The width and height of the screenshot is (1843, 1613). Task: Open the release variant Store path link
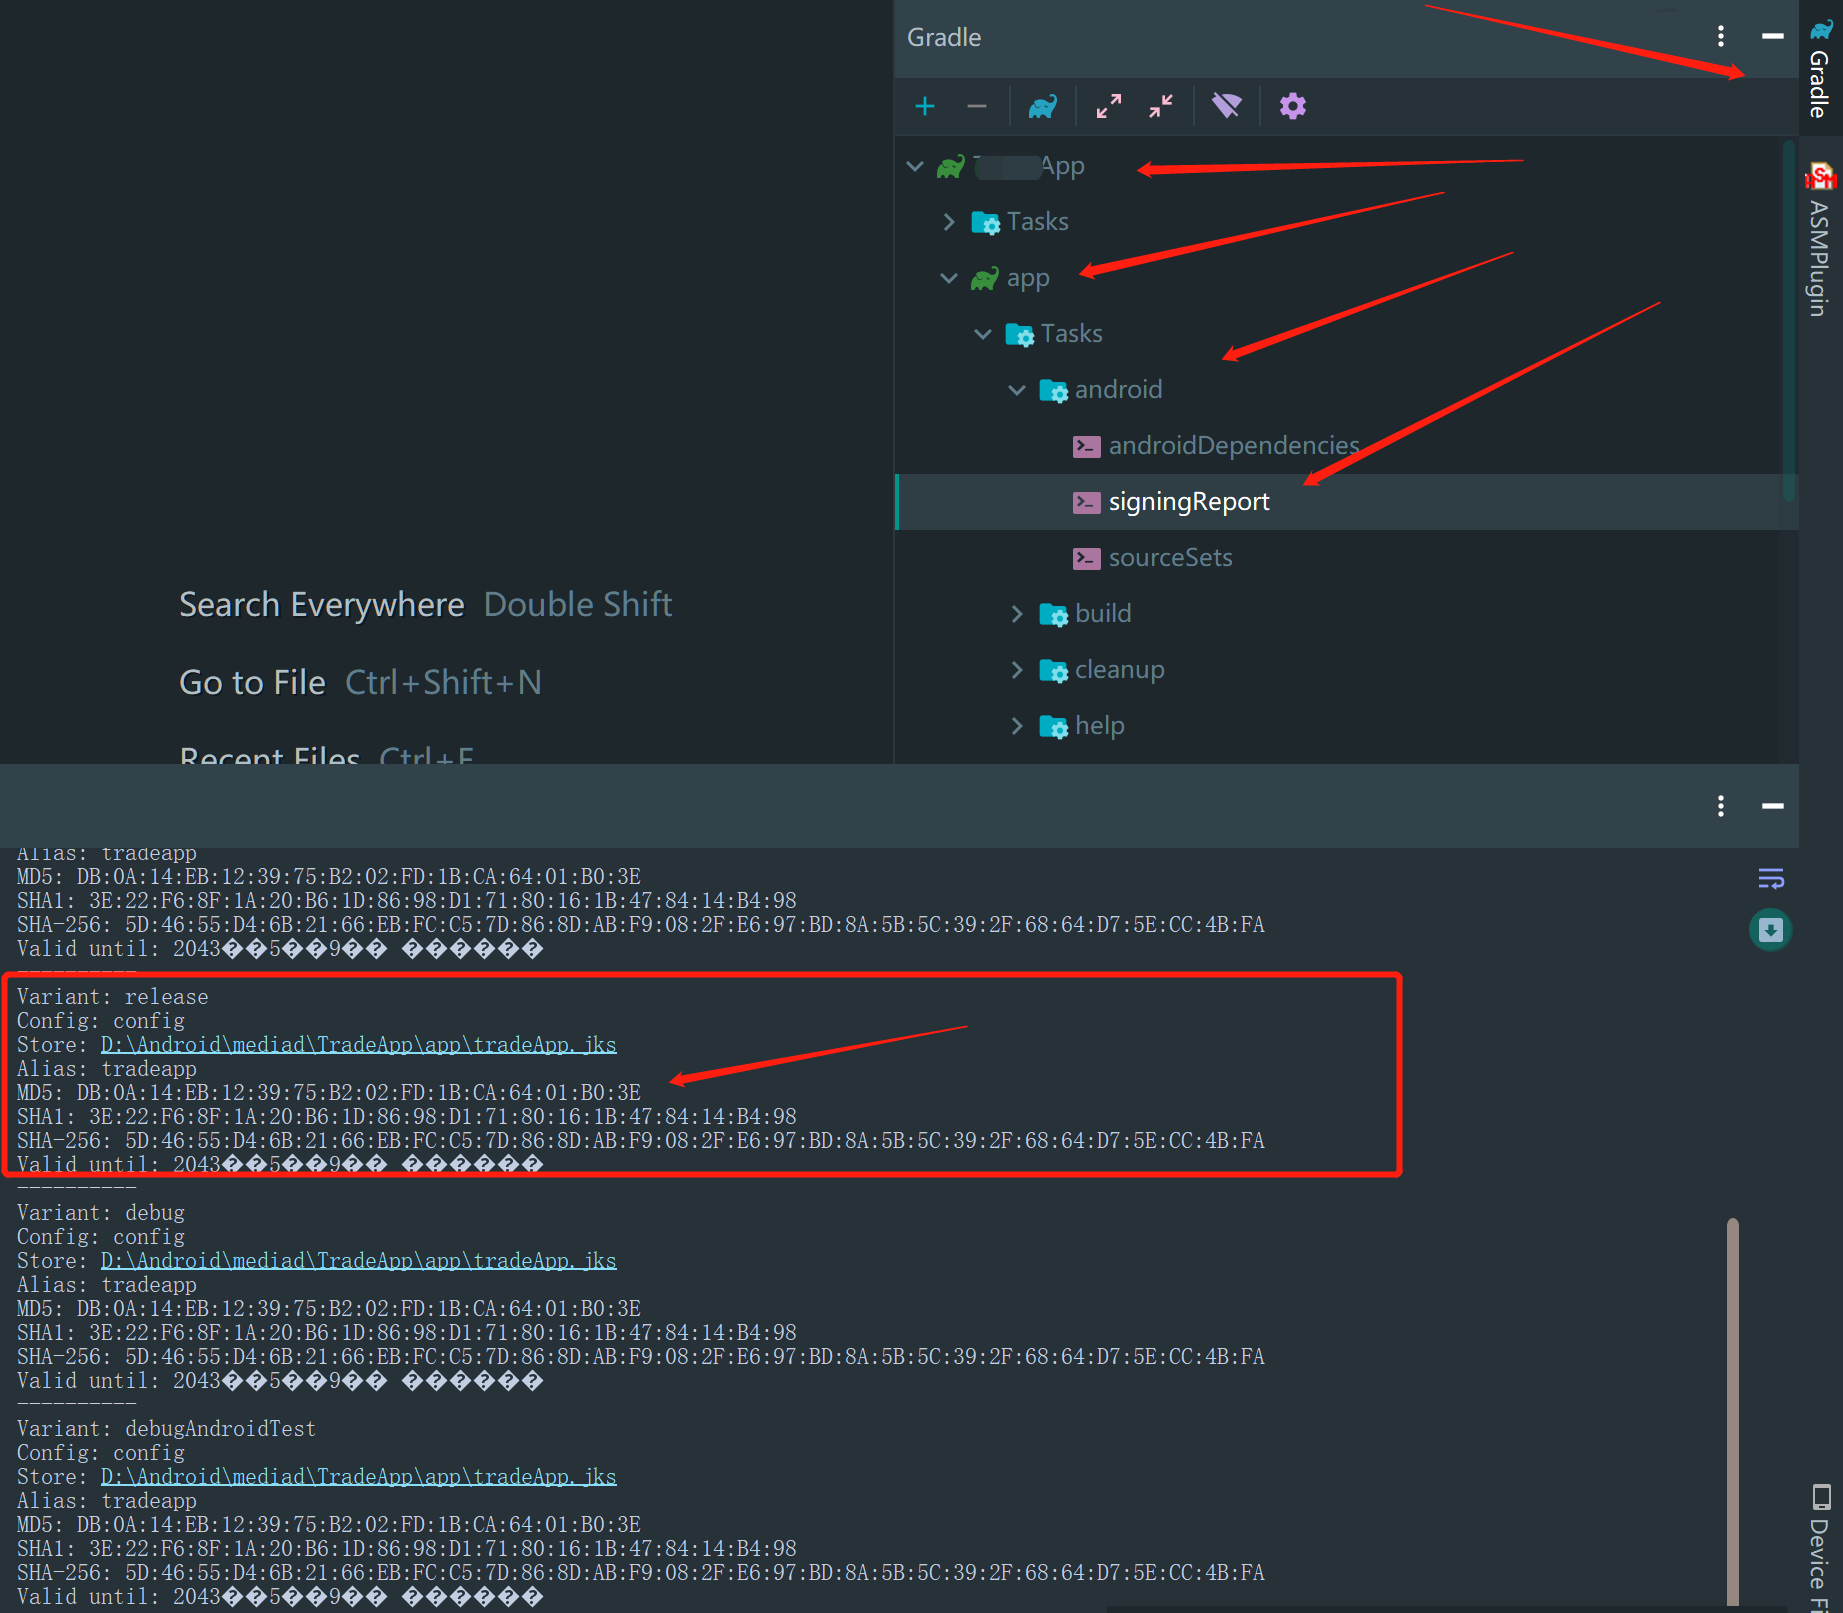tap(359, 1045)
